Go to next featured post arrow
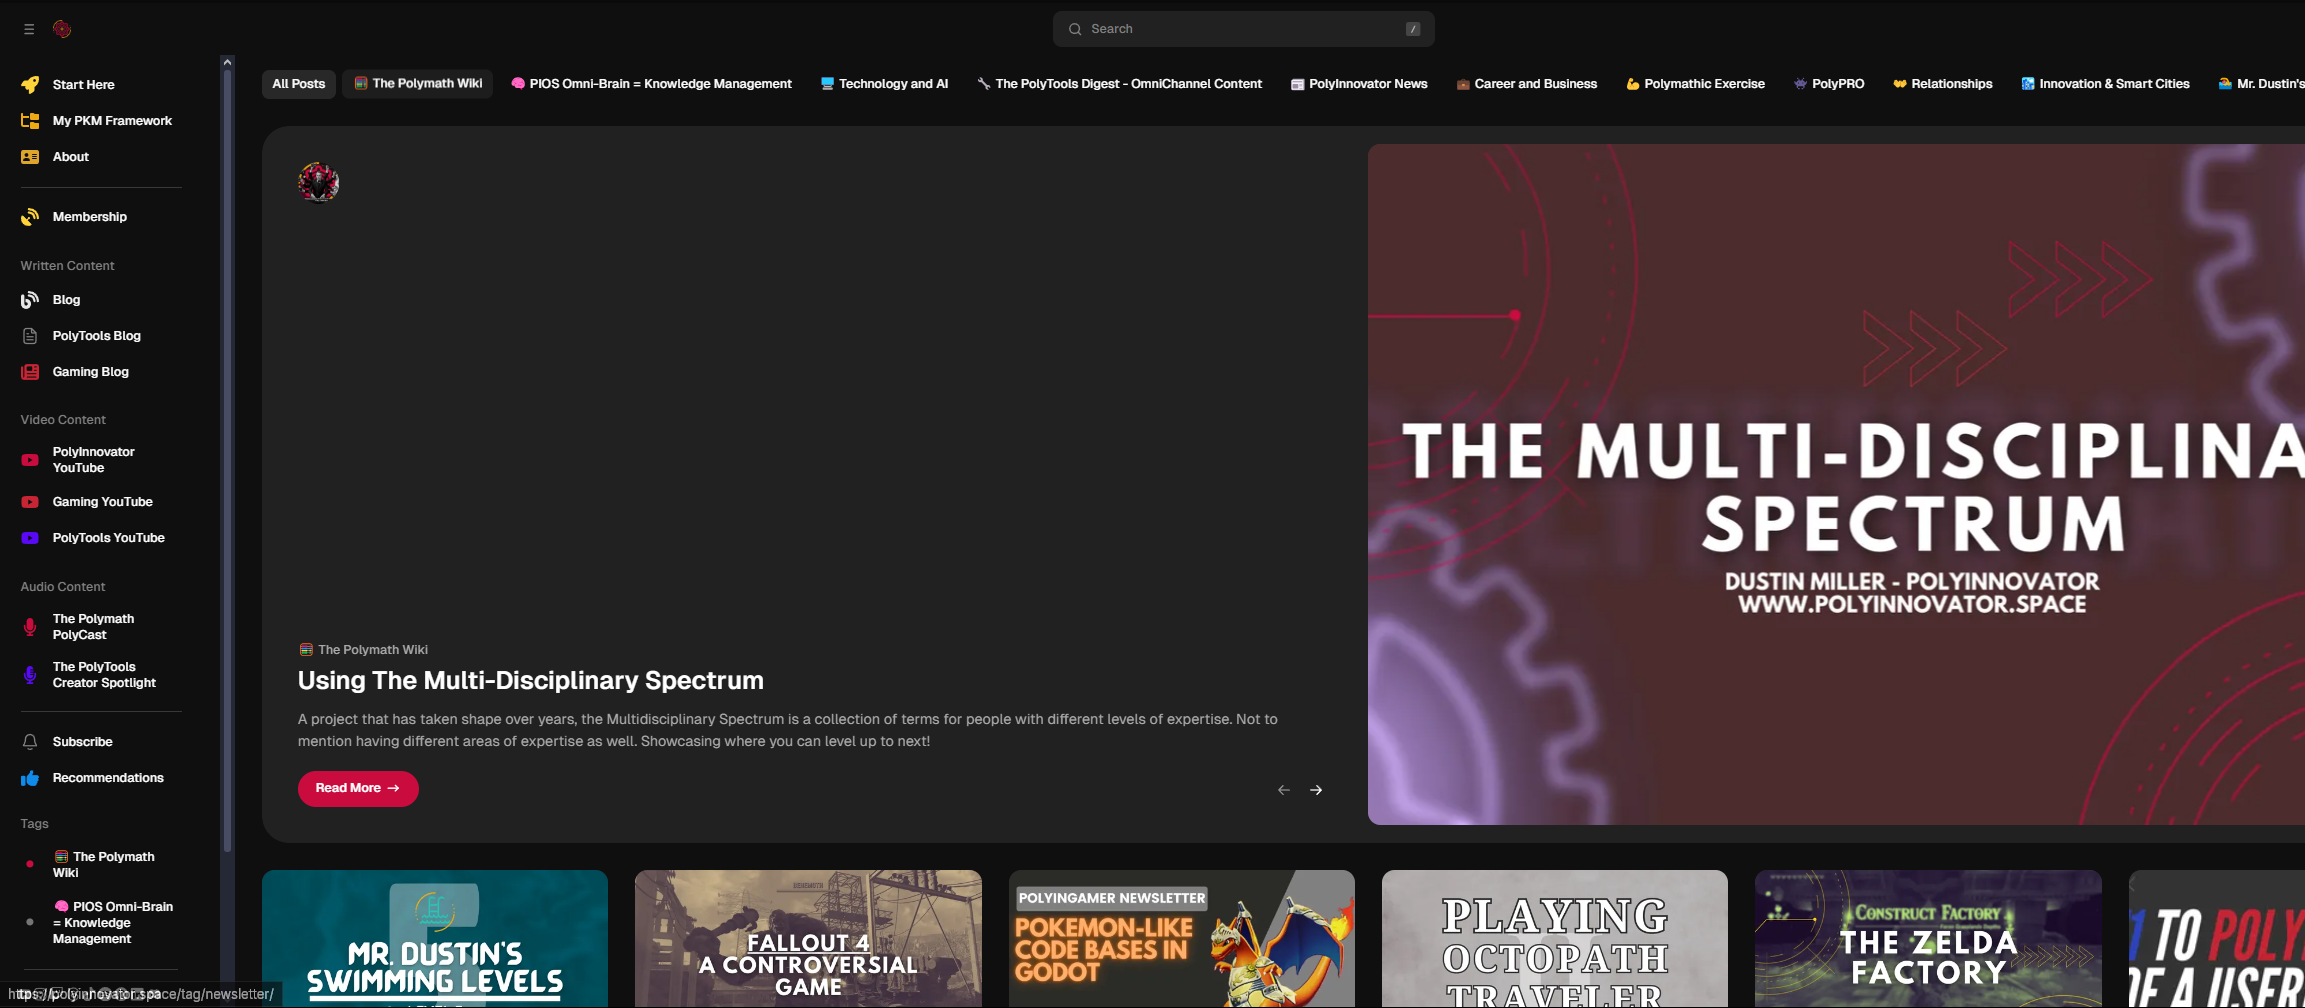The width and height of the screenshot is (2305, 1008). 1316,790
